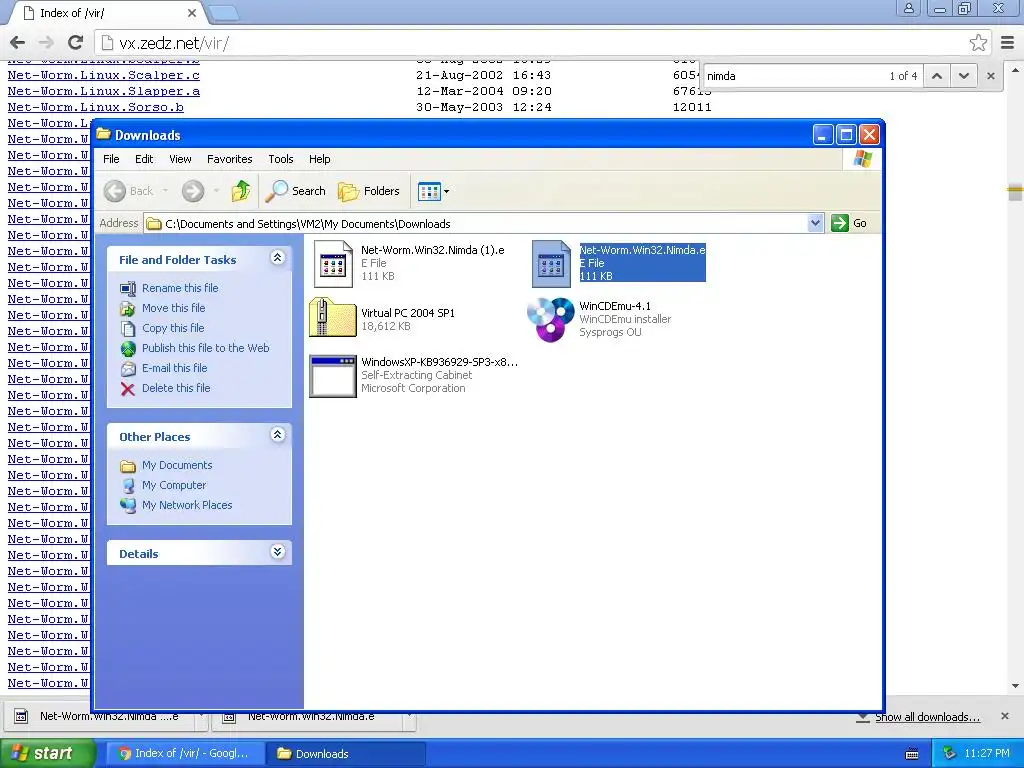This screenshot has width=1024, height=768.
Task: Click Rename this file
Action: pyautogui.click(x=180, y=288)
